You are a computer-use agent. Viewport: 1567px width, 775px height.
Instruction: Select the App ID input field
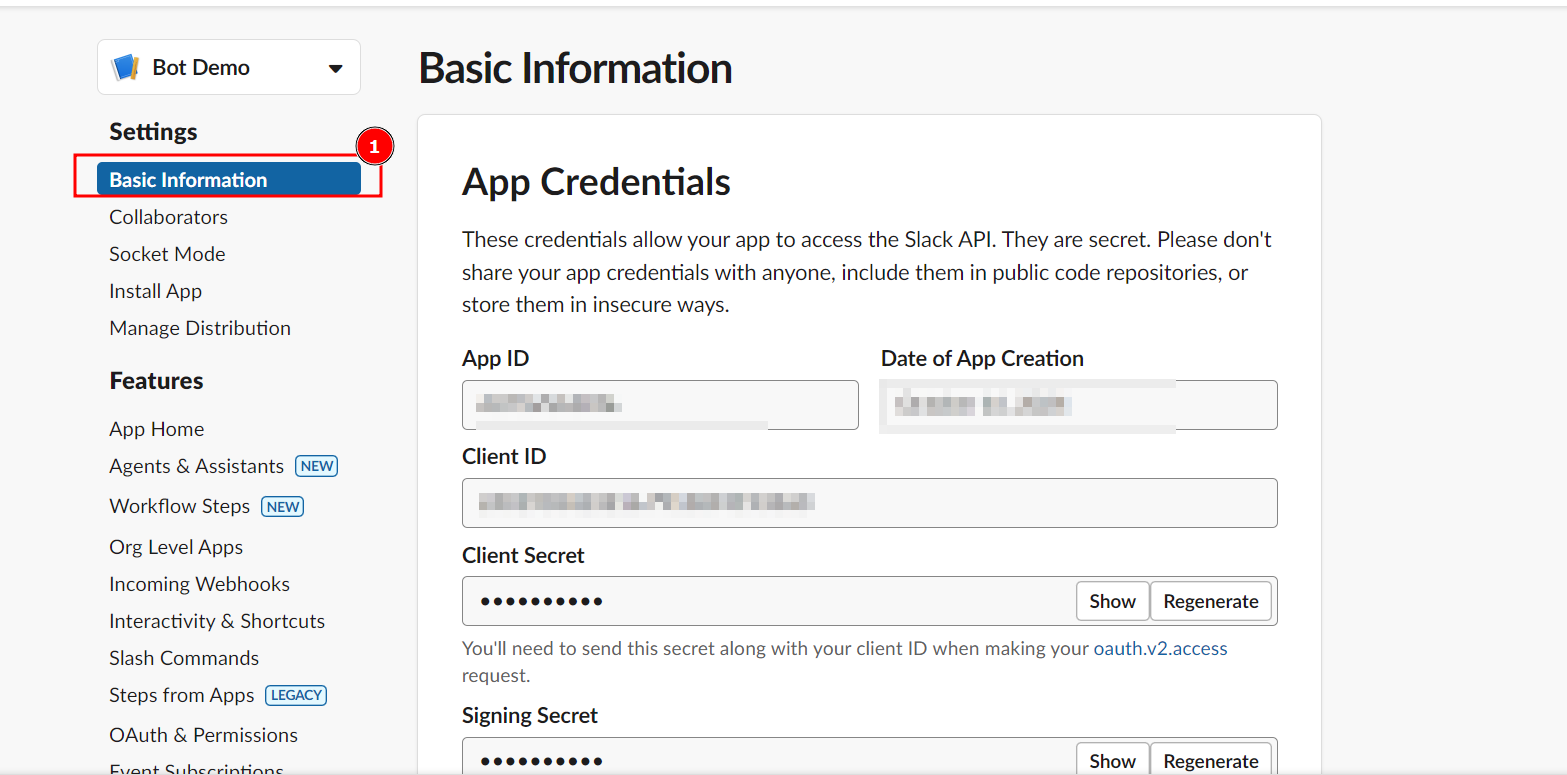(659, 404)
